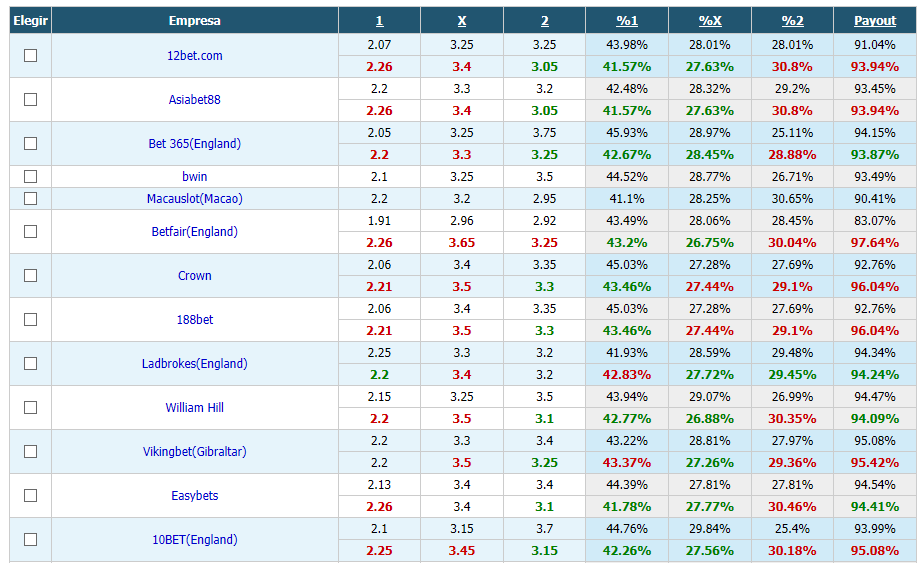The width and height of the screenshot is (923, 563).
Task: Click 10BET's 93.99% payout
Action: 875,529
